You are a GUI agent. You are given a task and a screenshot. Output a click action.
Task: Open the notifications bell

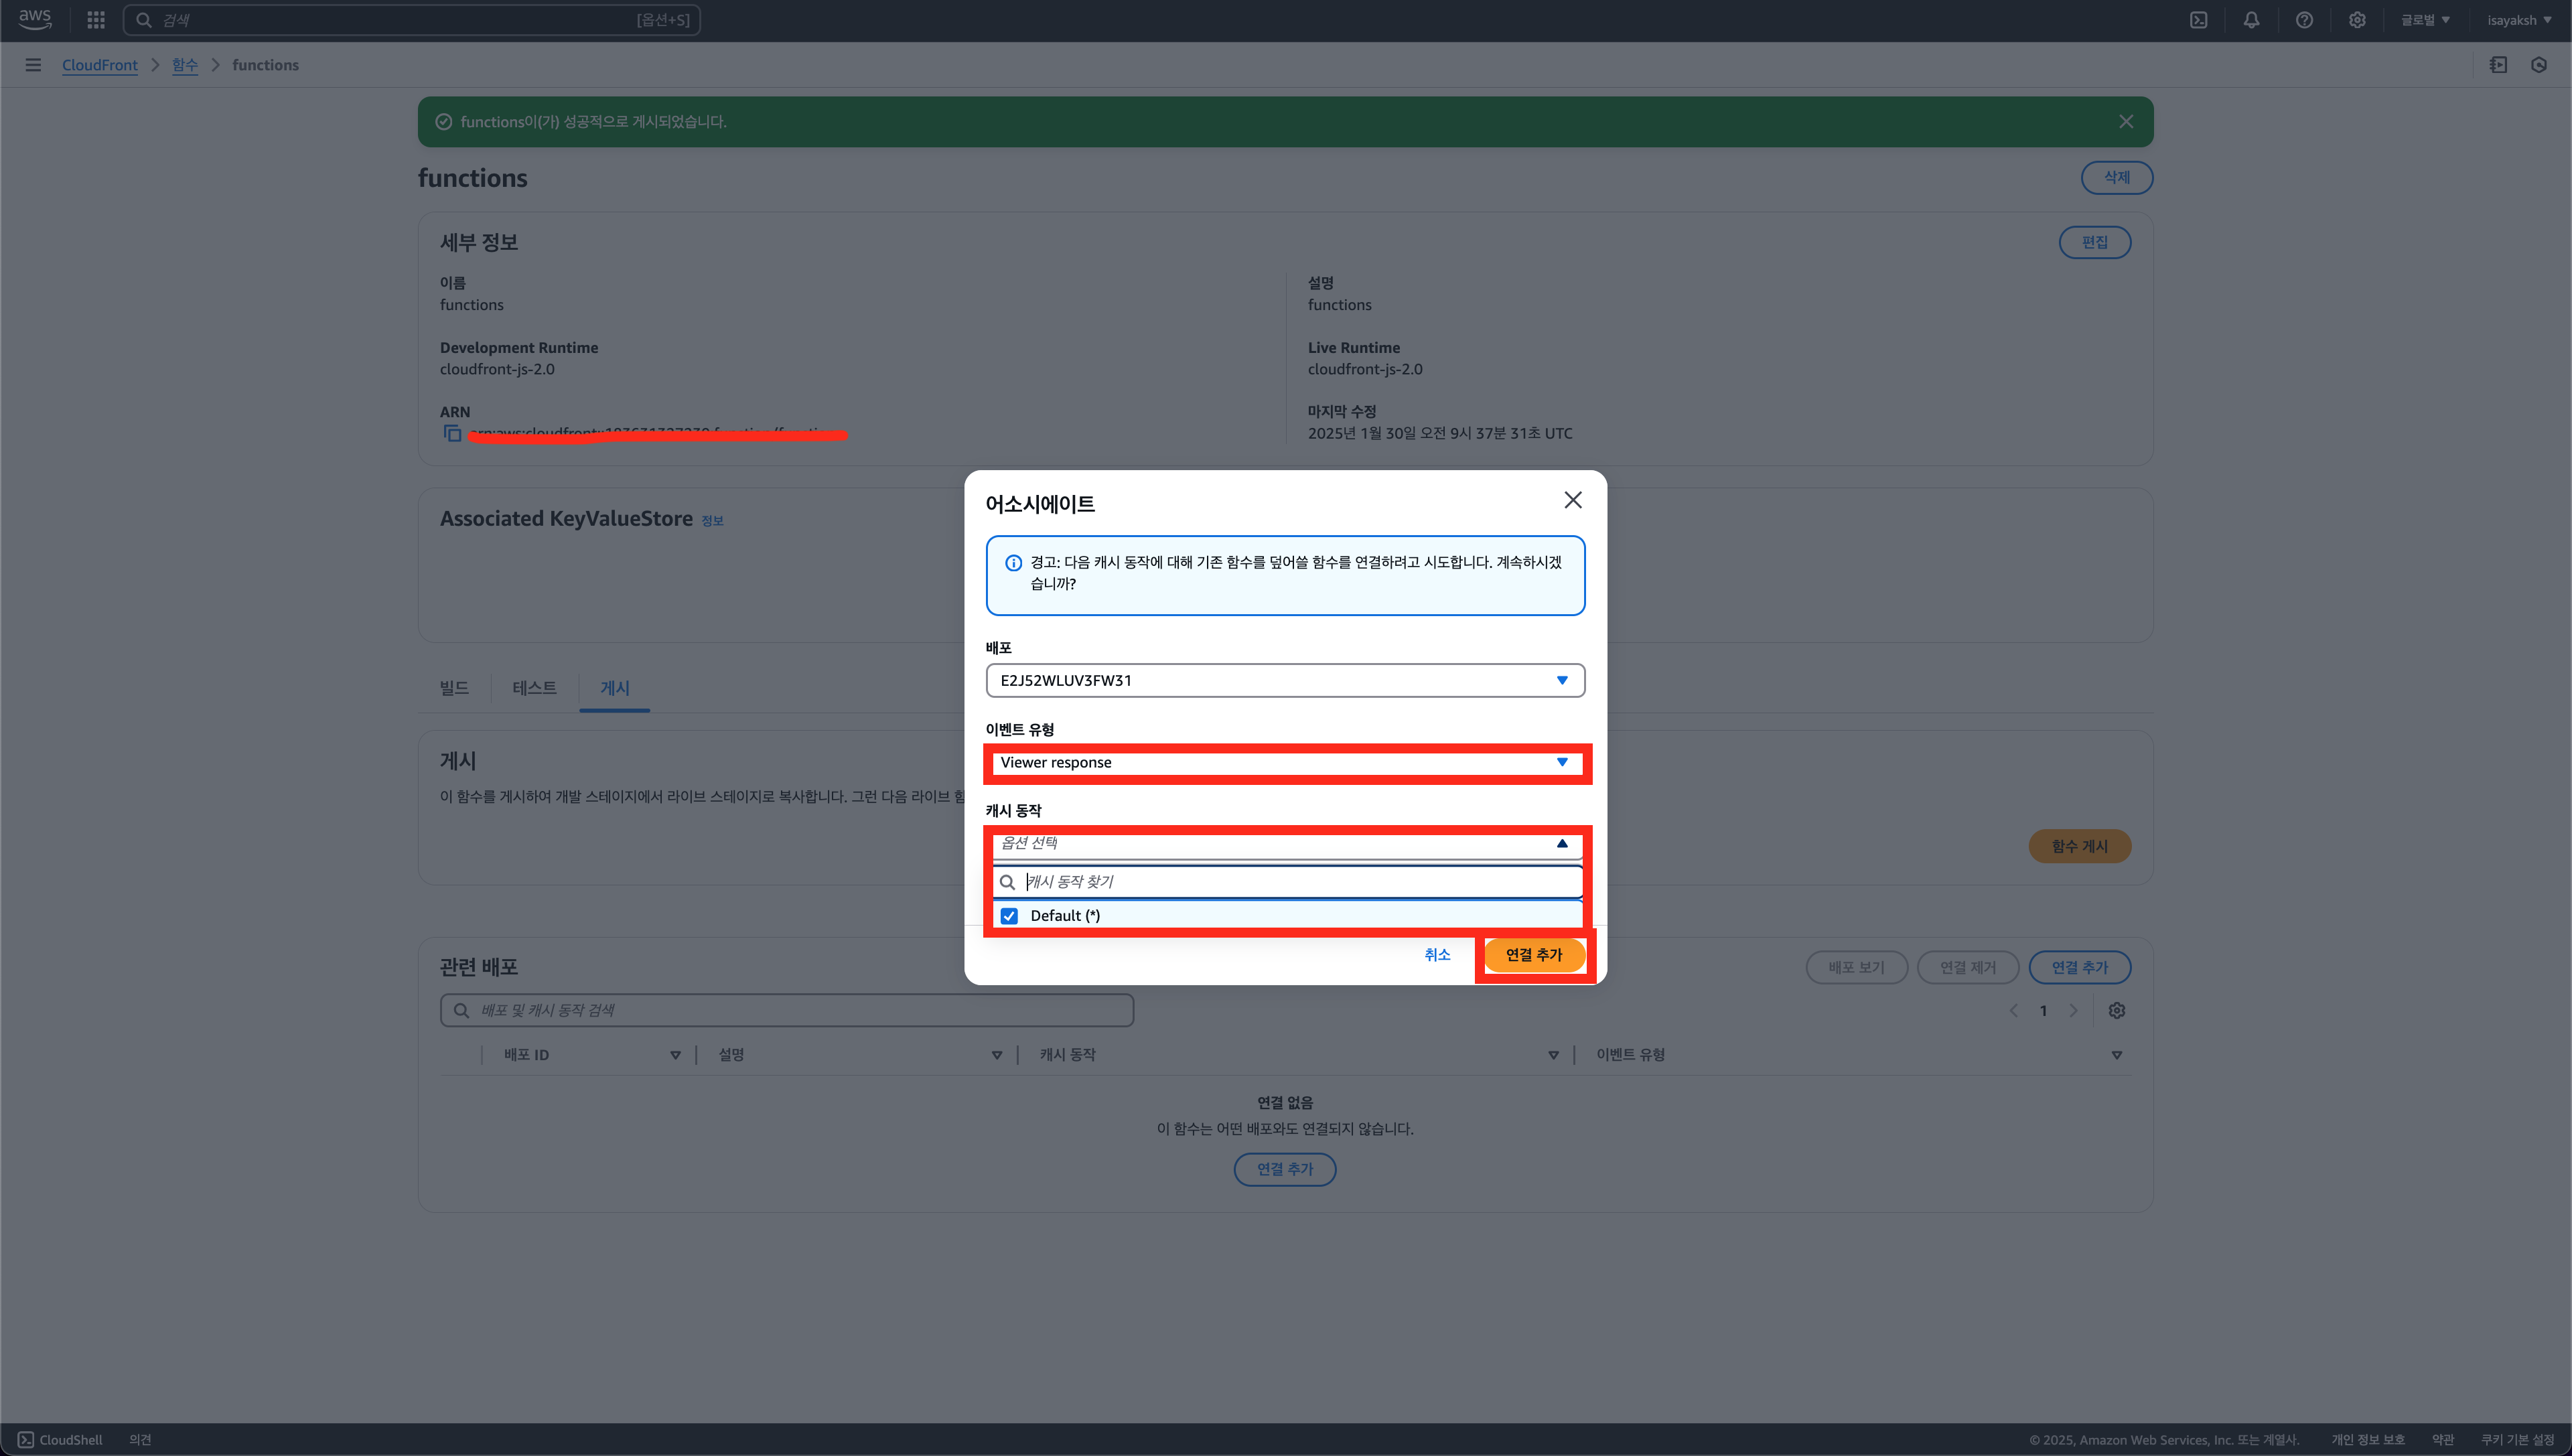[2251, 20]
